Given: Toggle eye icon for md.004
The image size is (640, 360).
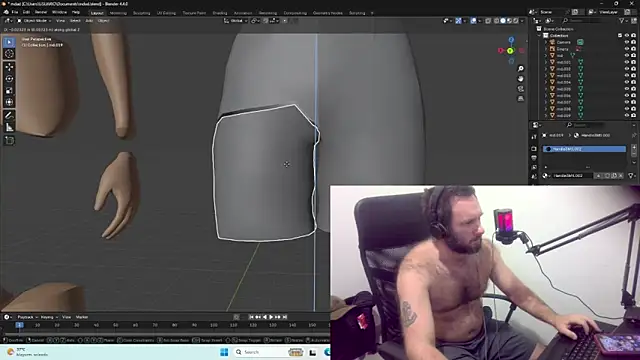Looking at the screenshot, I should pos(627,82).
